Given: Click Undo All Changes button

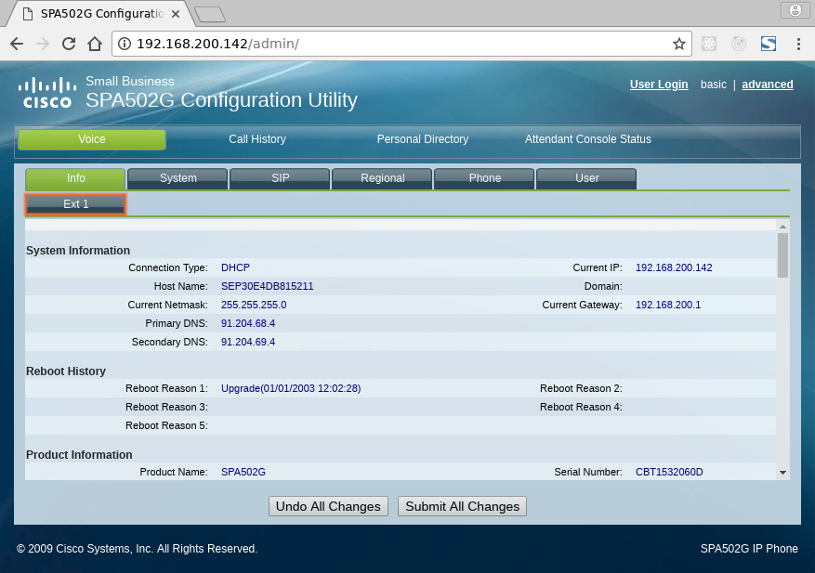Looking at the screenshot, I should point(328,506).
